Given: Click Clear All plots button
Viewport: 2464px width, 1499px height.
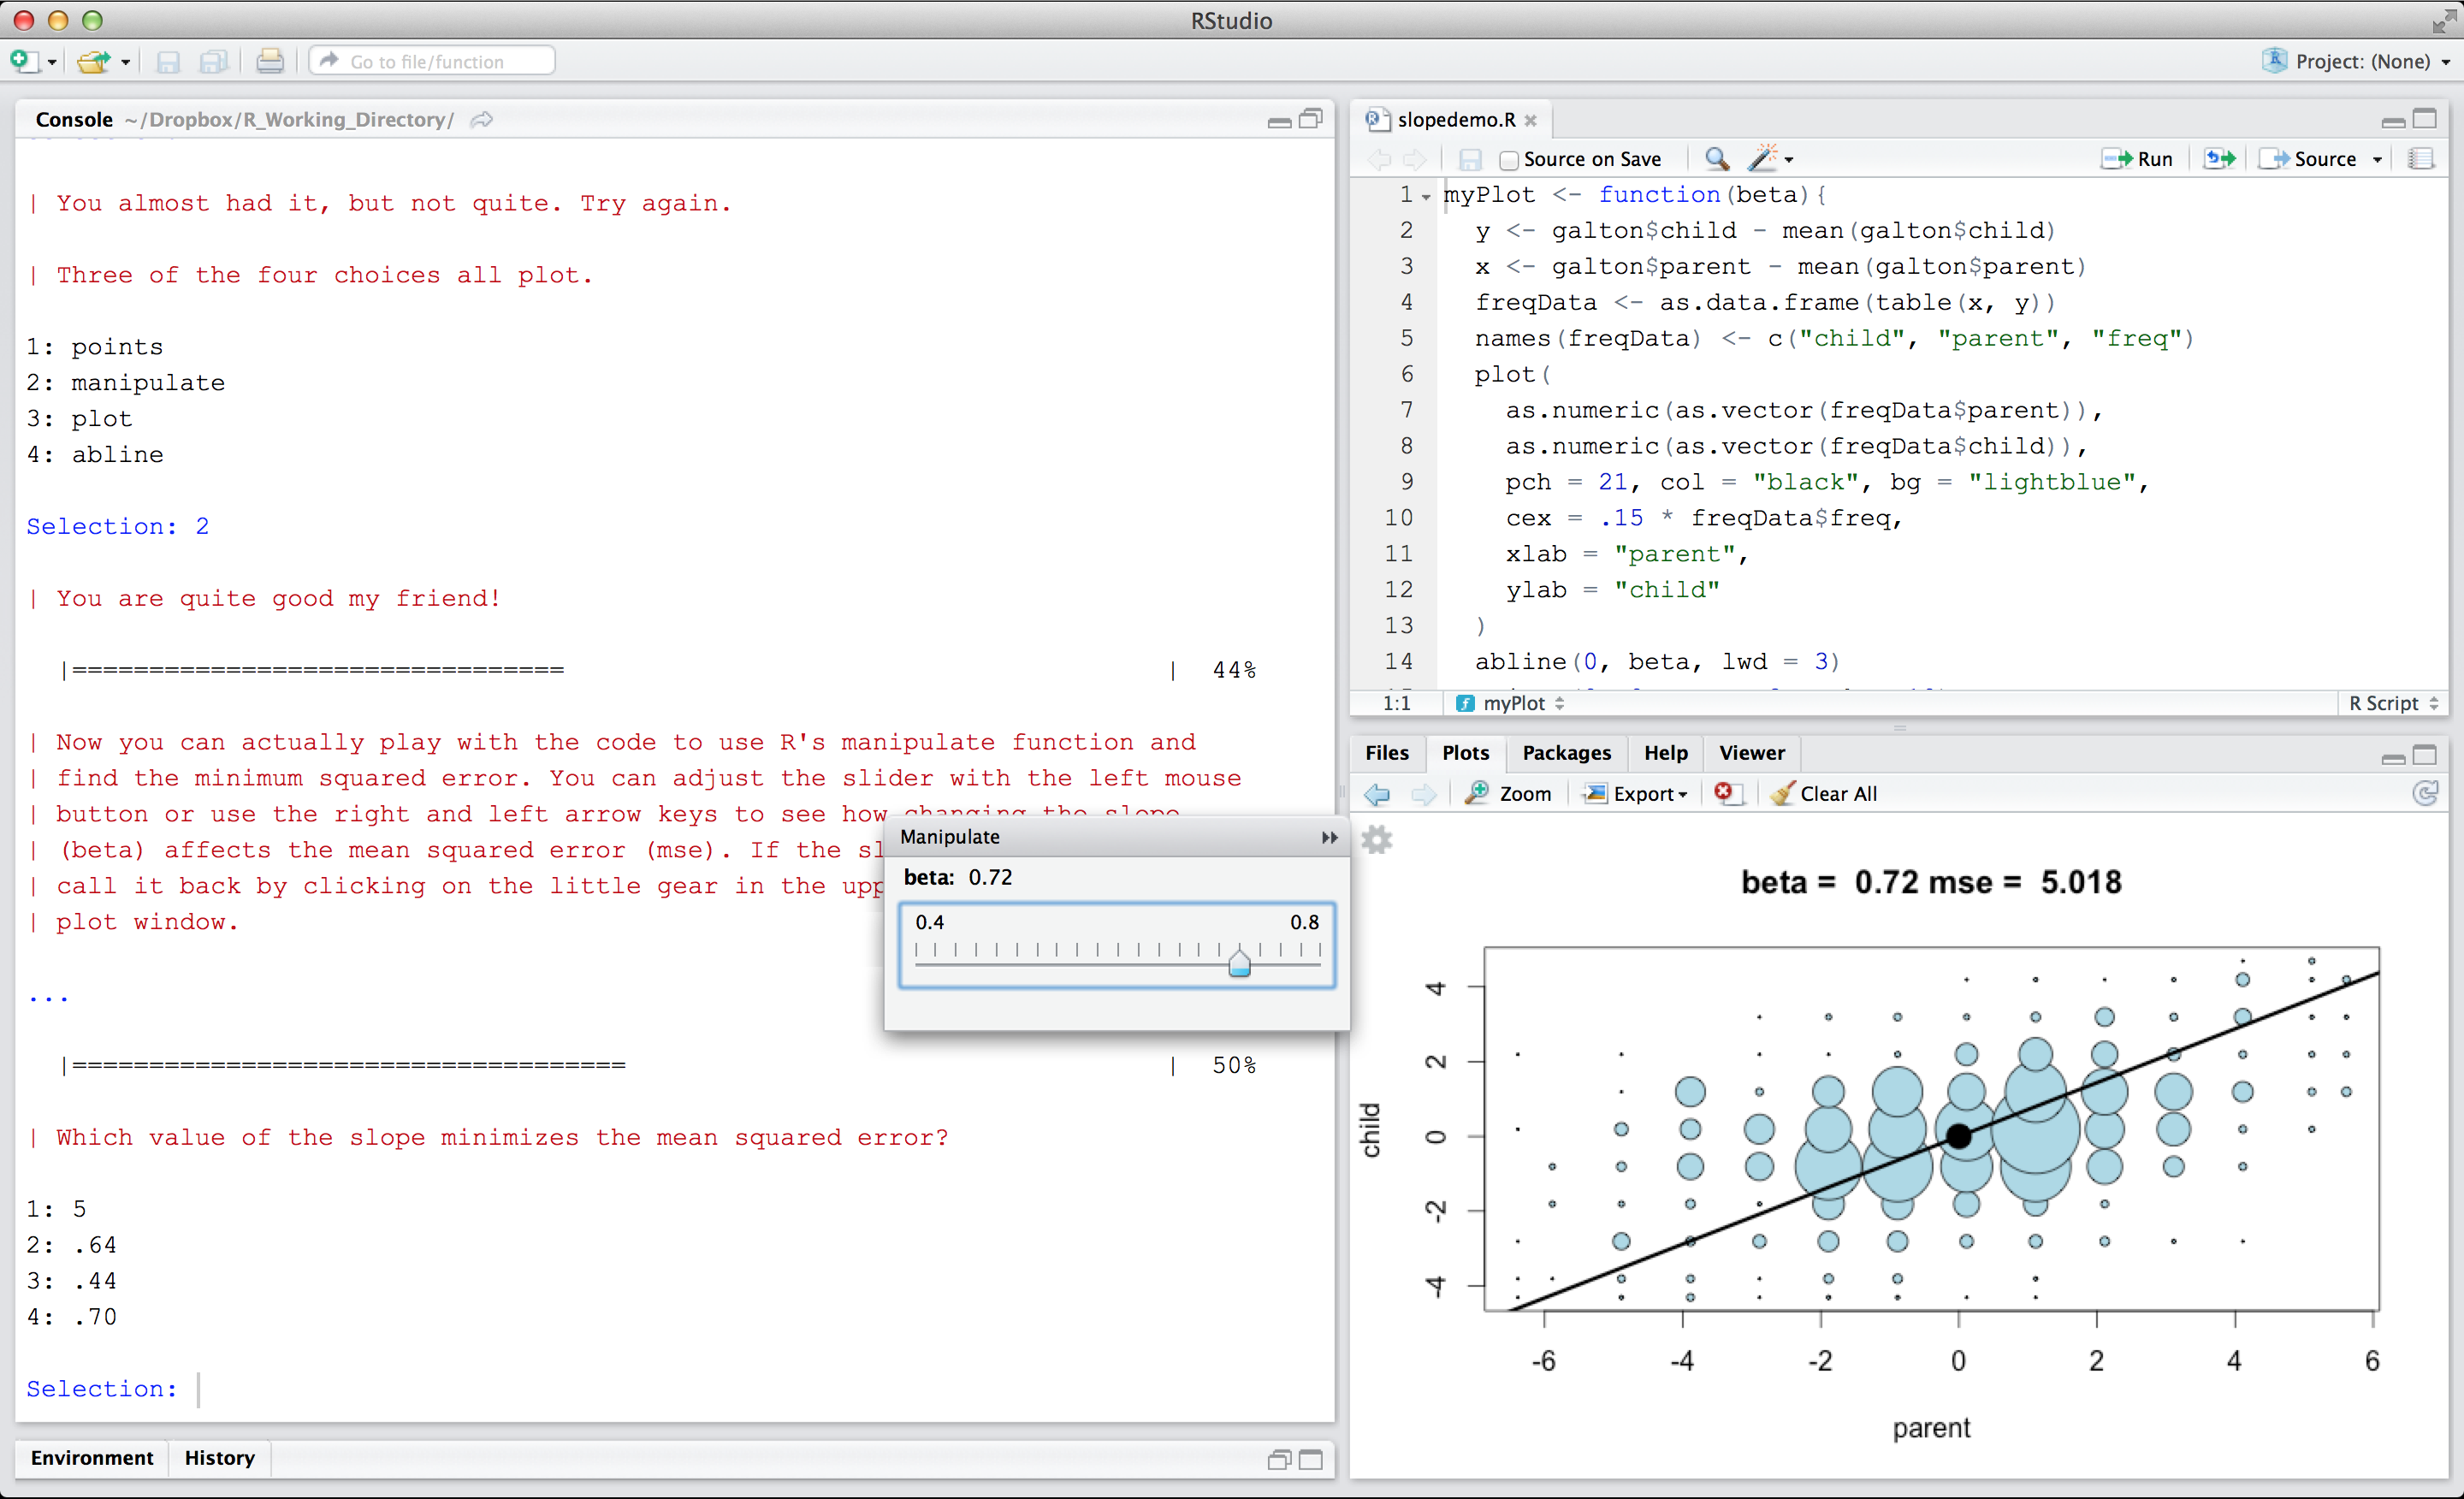Looking at the screenshot, I should 1824,794.
